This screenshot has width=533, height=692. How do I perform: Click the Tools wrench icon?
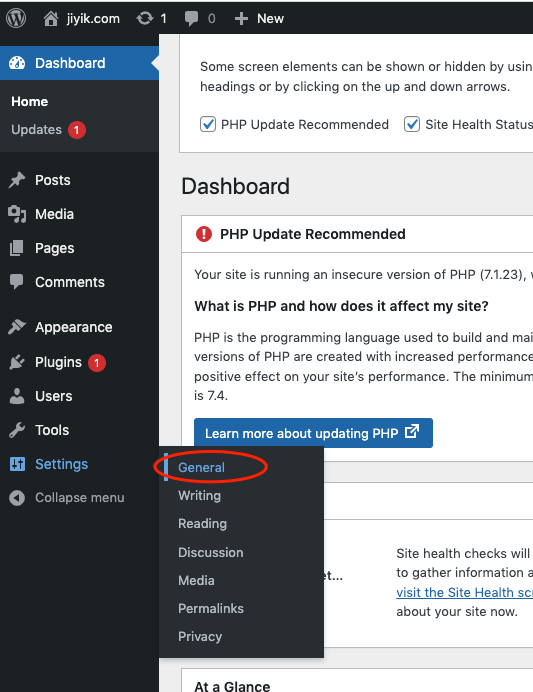click(17, 430)
